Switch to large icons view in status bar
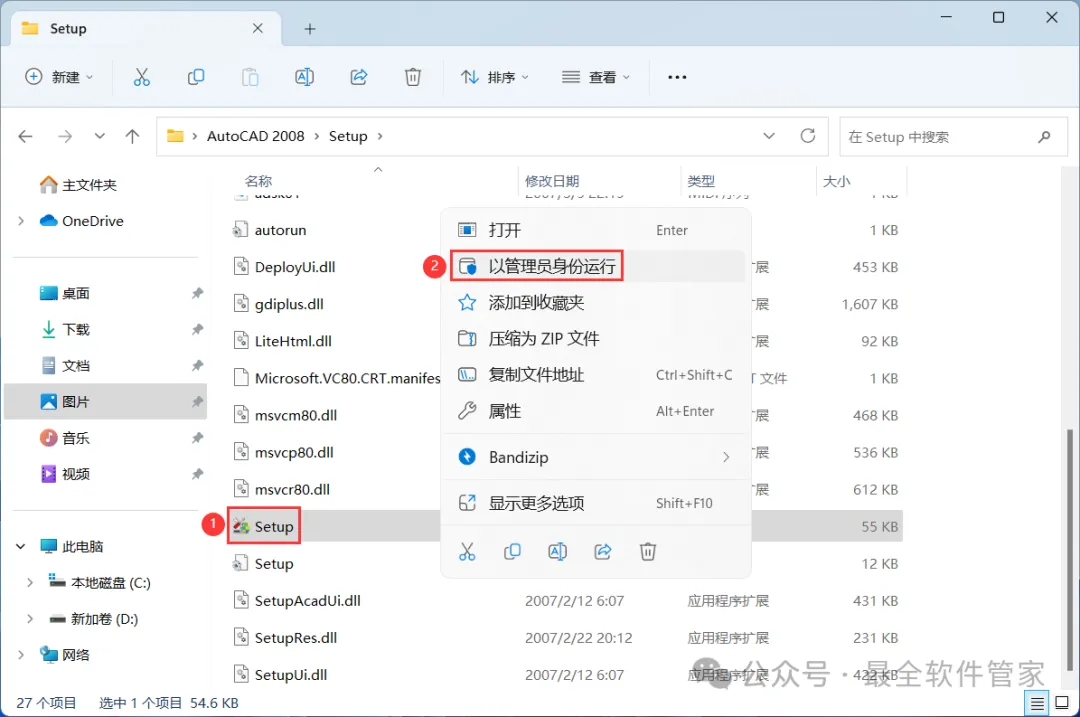Screen dimensions: 1080x717 [1062, 703]
